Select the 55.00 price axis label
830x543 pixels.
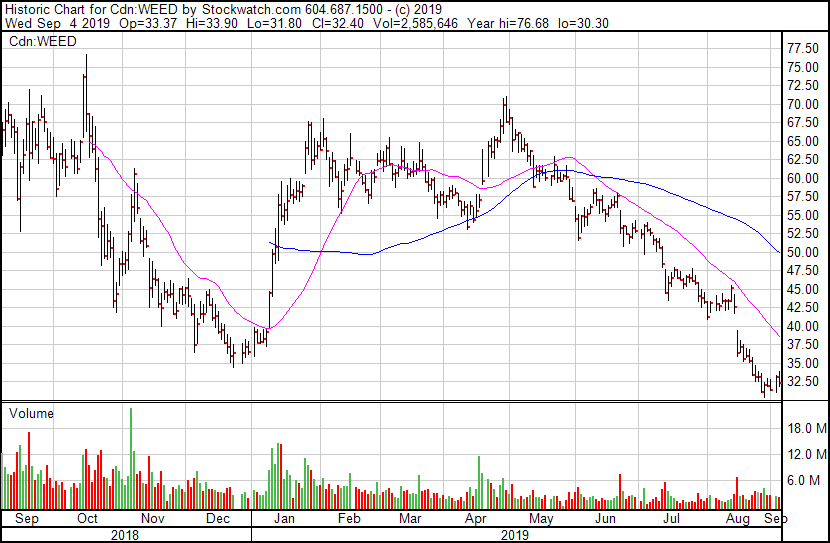click(803, 215)
